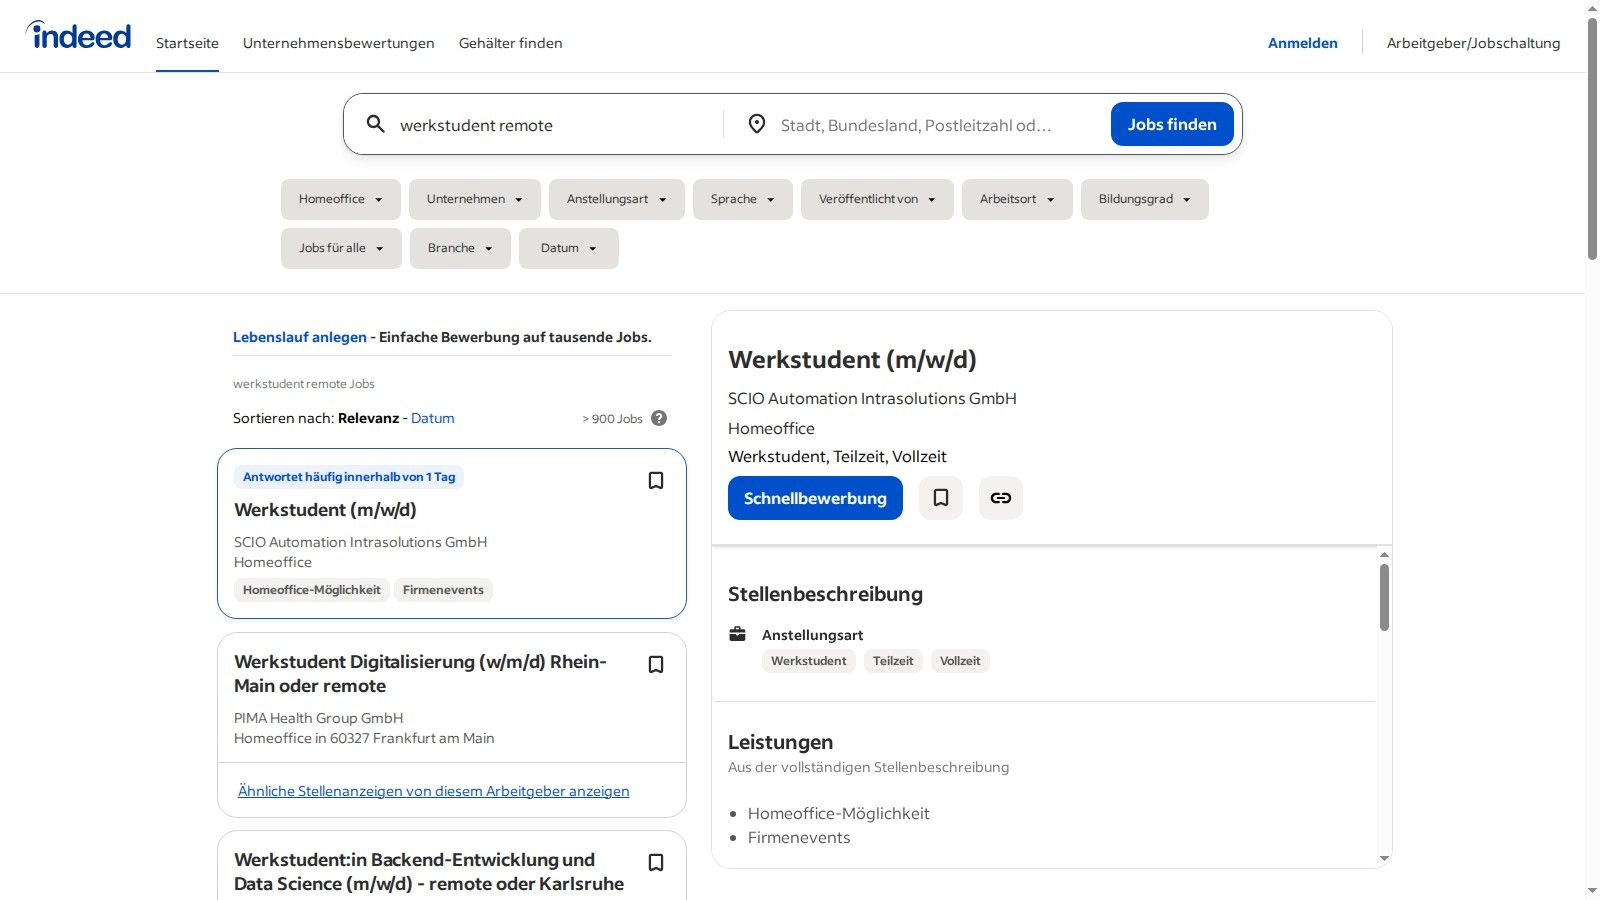Go to Unternehmensbewertungen tab
This screenshot has height=900, width=1600.
tap(338, 43)
